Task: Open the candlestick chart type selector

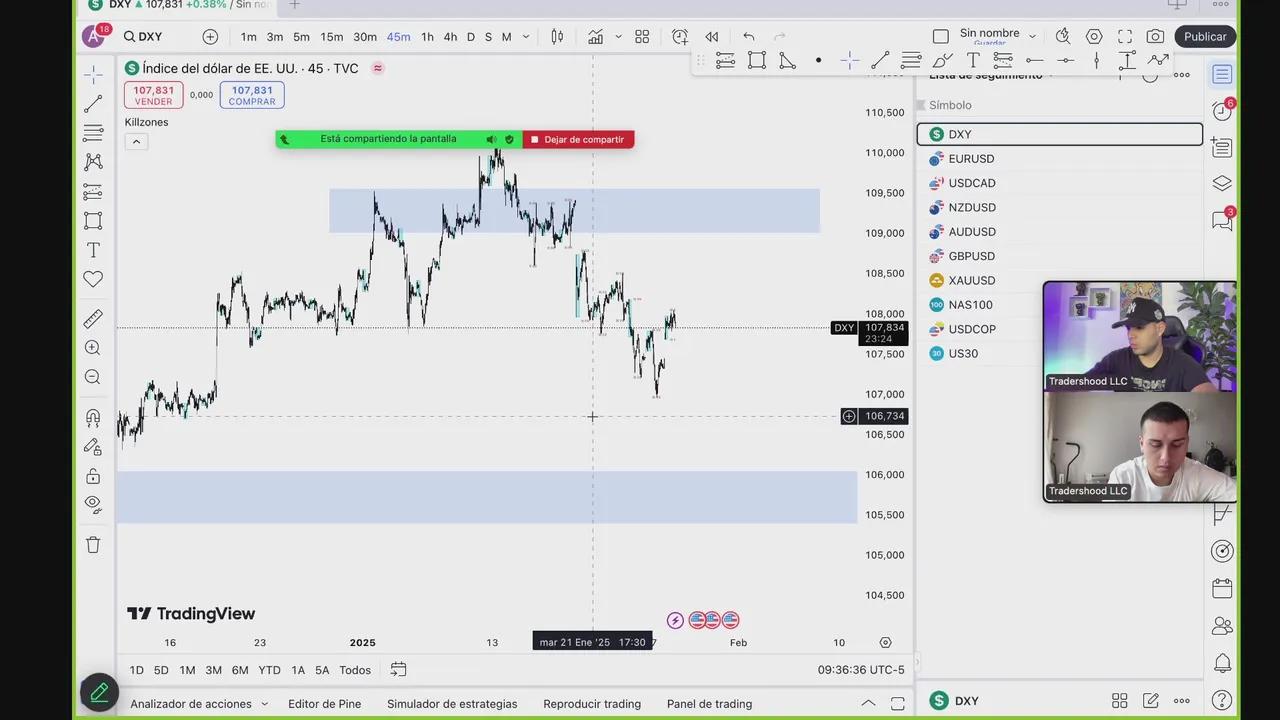Action: click(x=557, y=37)
